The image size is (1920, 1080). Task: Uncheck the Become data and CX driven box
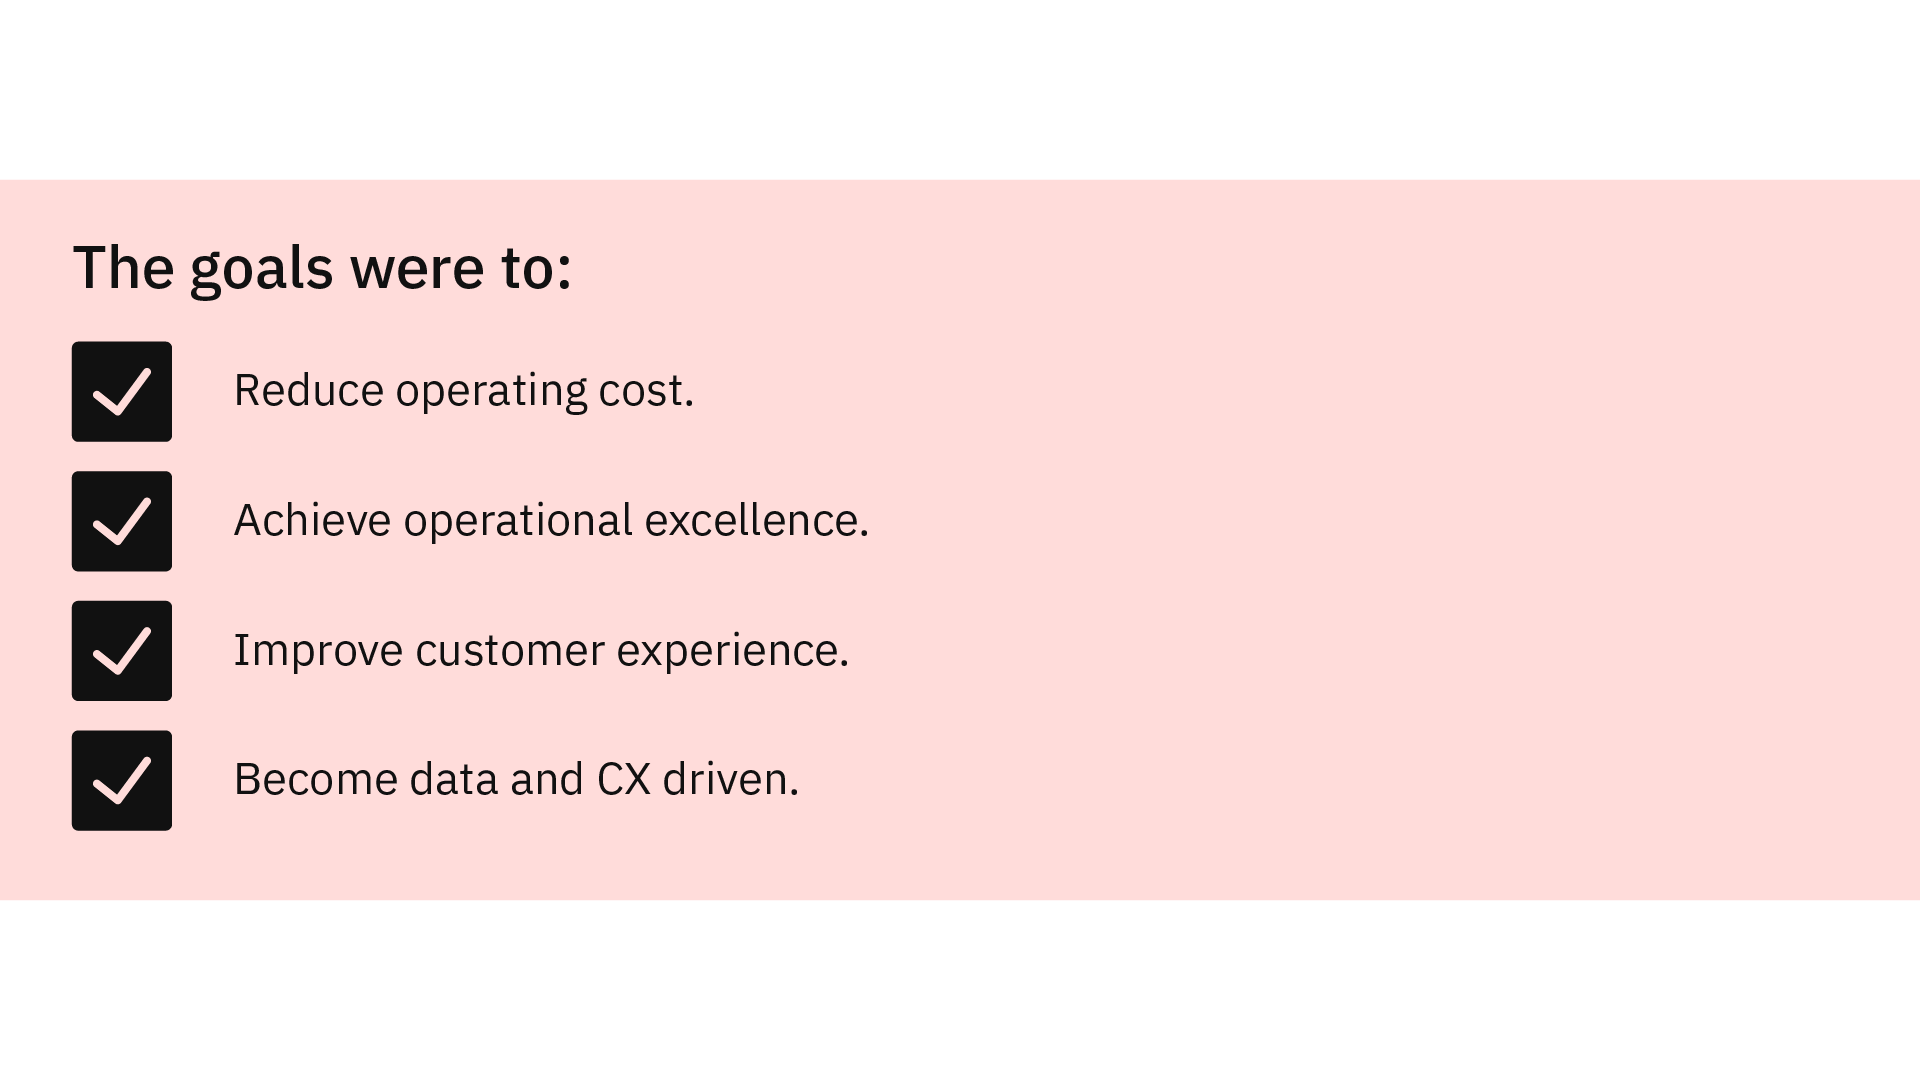click(x=122, y=780)
